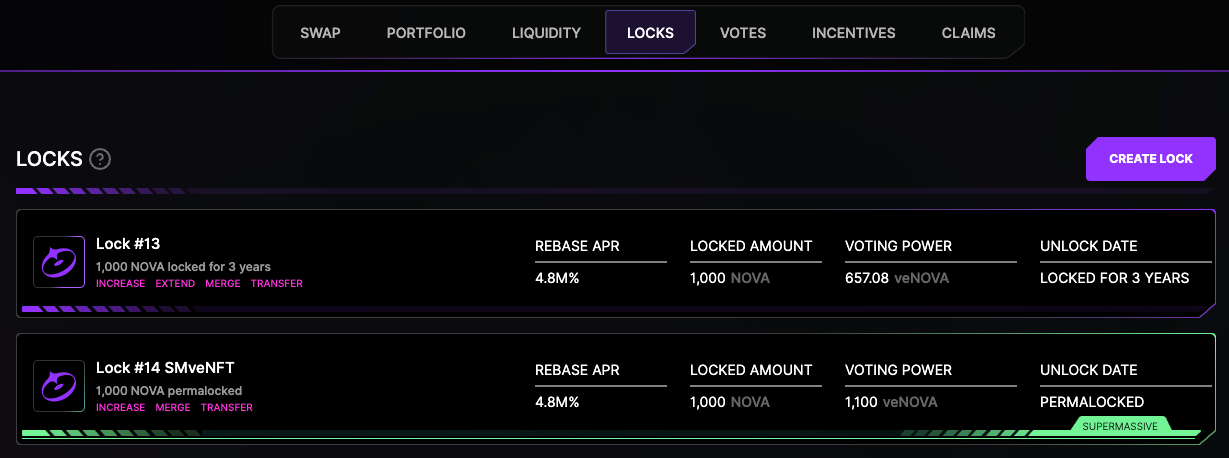The image size is (1229, 458).
Task: Click the Lock #13 title text
Action: [x=128, y=244]
